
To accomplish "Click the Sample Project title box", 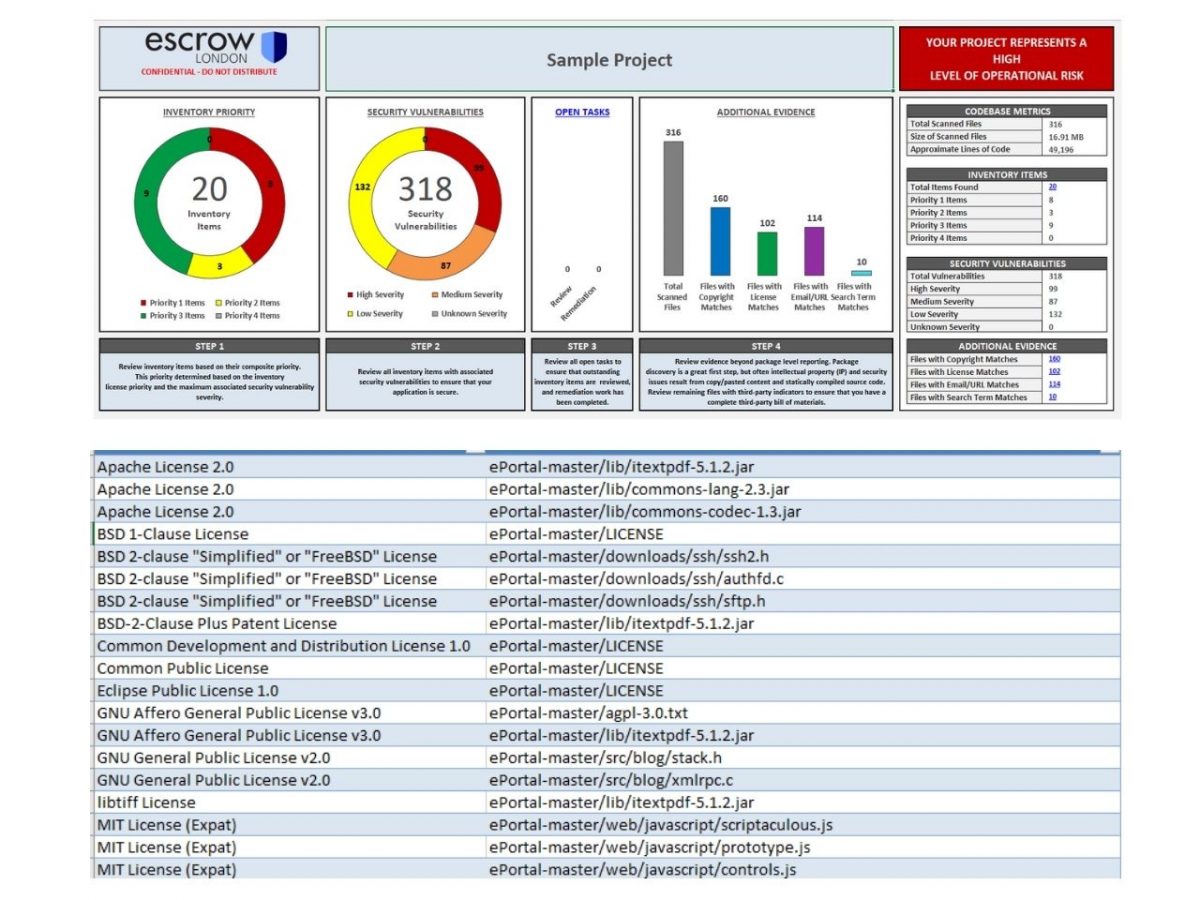I will pyautogui.click(x=609, y=60).
